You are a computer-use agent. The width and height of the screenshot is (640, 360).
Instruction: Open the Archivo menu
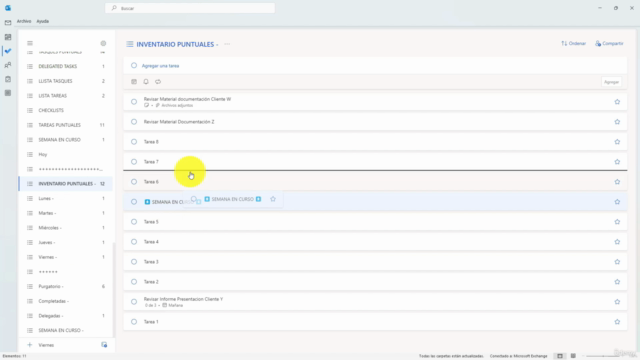tap(24, 21)
